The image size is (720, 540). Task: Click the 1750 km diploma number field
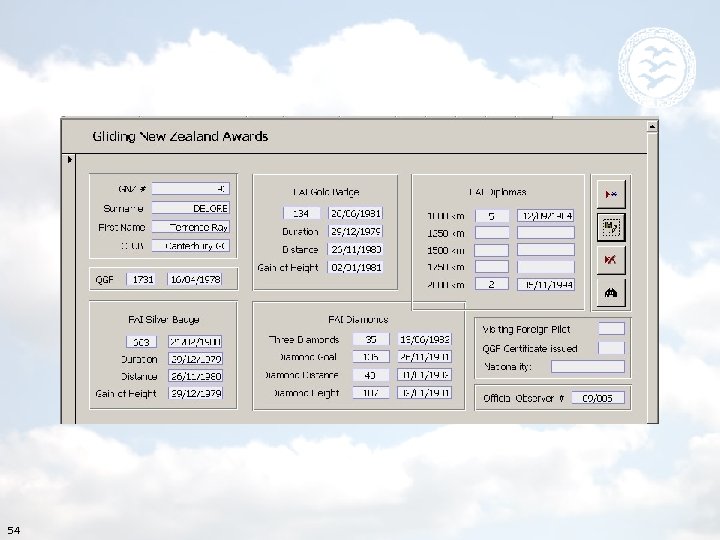pos(492,267)
